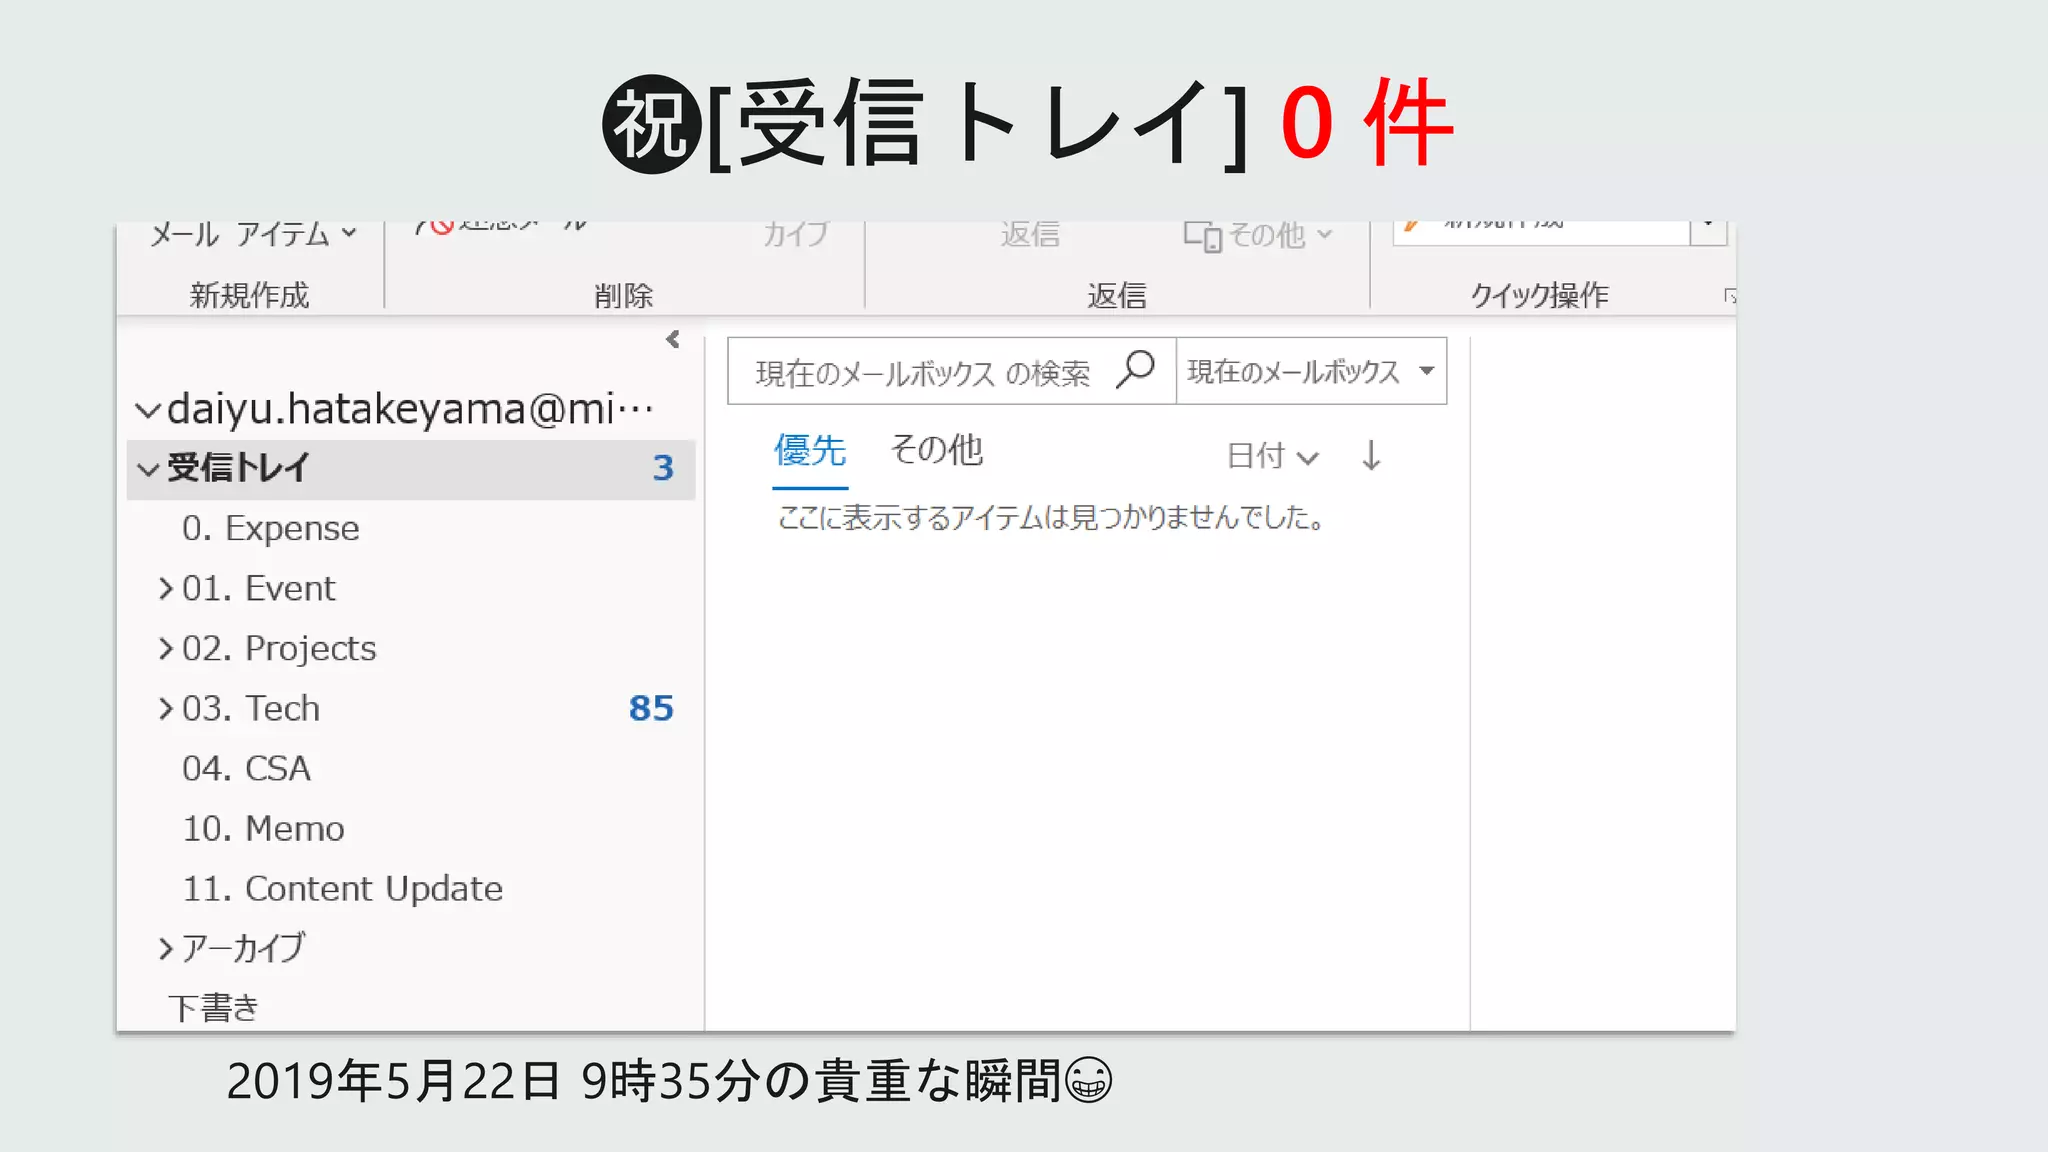The width and height of the screenshot is (2048, 1152).
Task: Collapse the 受信トレイ folder chevron
Action: pyautogui.click(x=148, y=469)
